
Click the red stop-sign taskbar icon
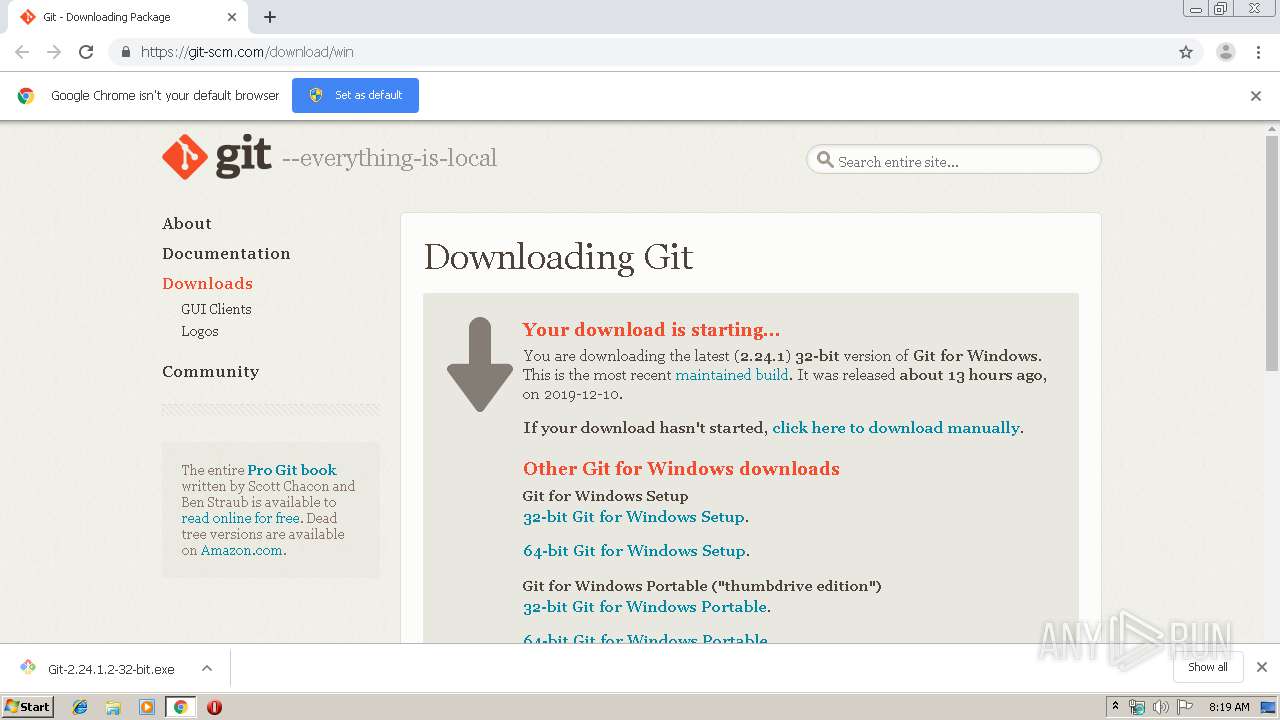214,707
